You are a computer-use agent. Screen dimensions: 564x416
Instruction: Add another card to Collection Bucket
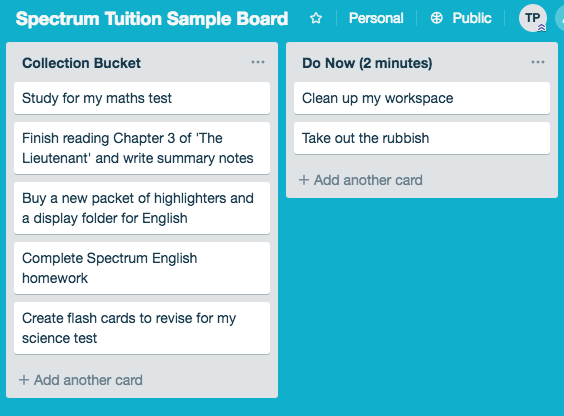[x=81, y=380]
